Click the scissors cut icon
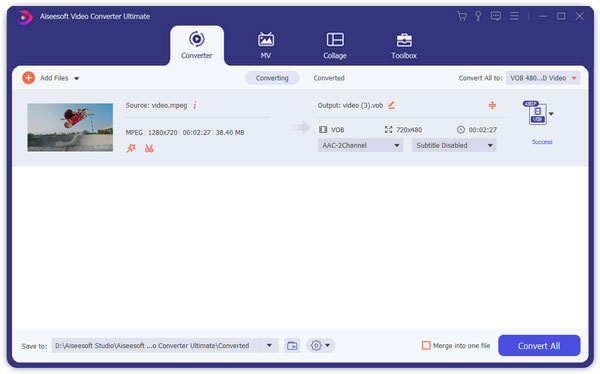The height and width of the screenshot is (374, 600). (149, 148)
